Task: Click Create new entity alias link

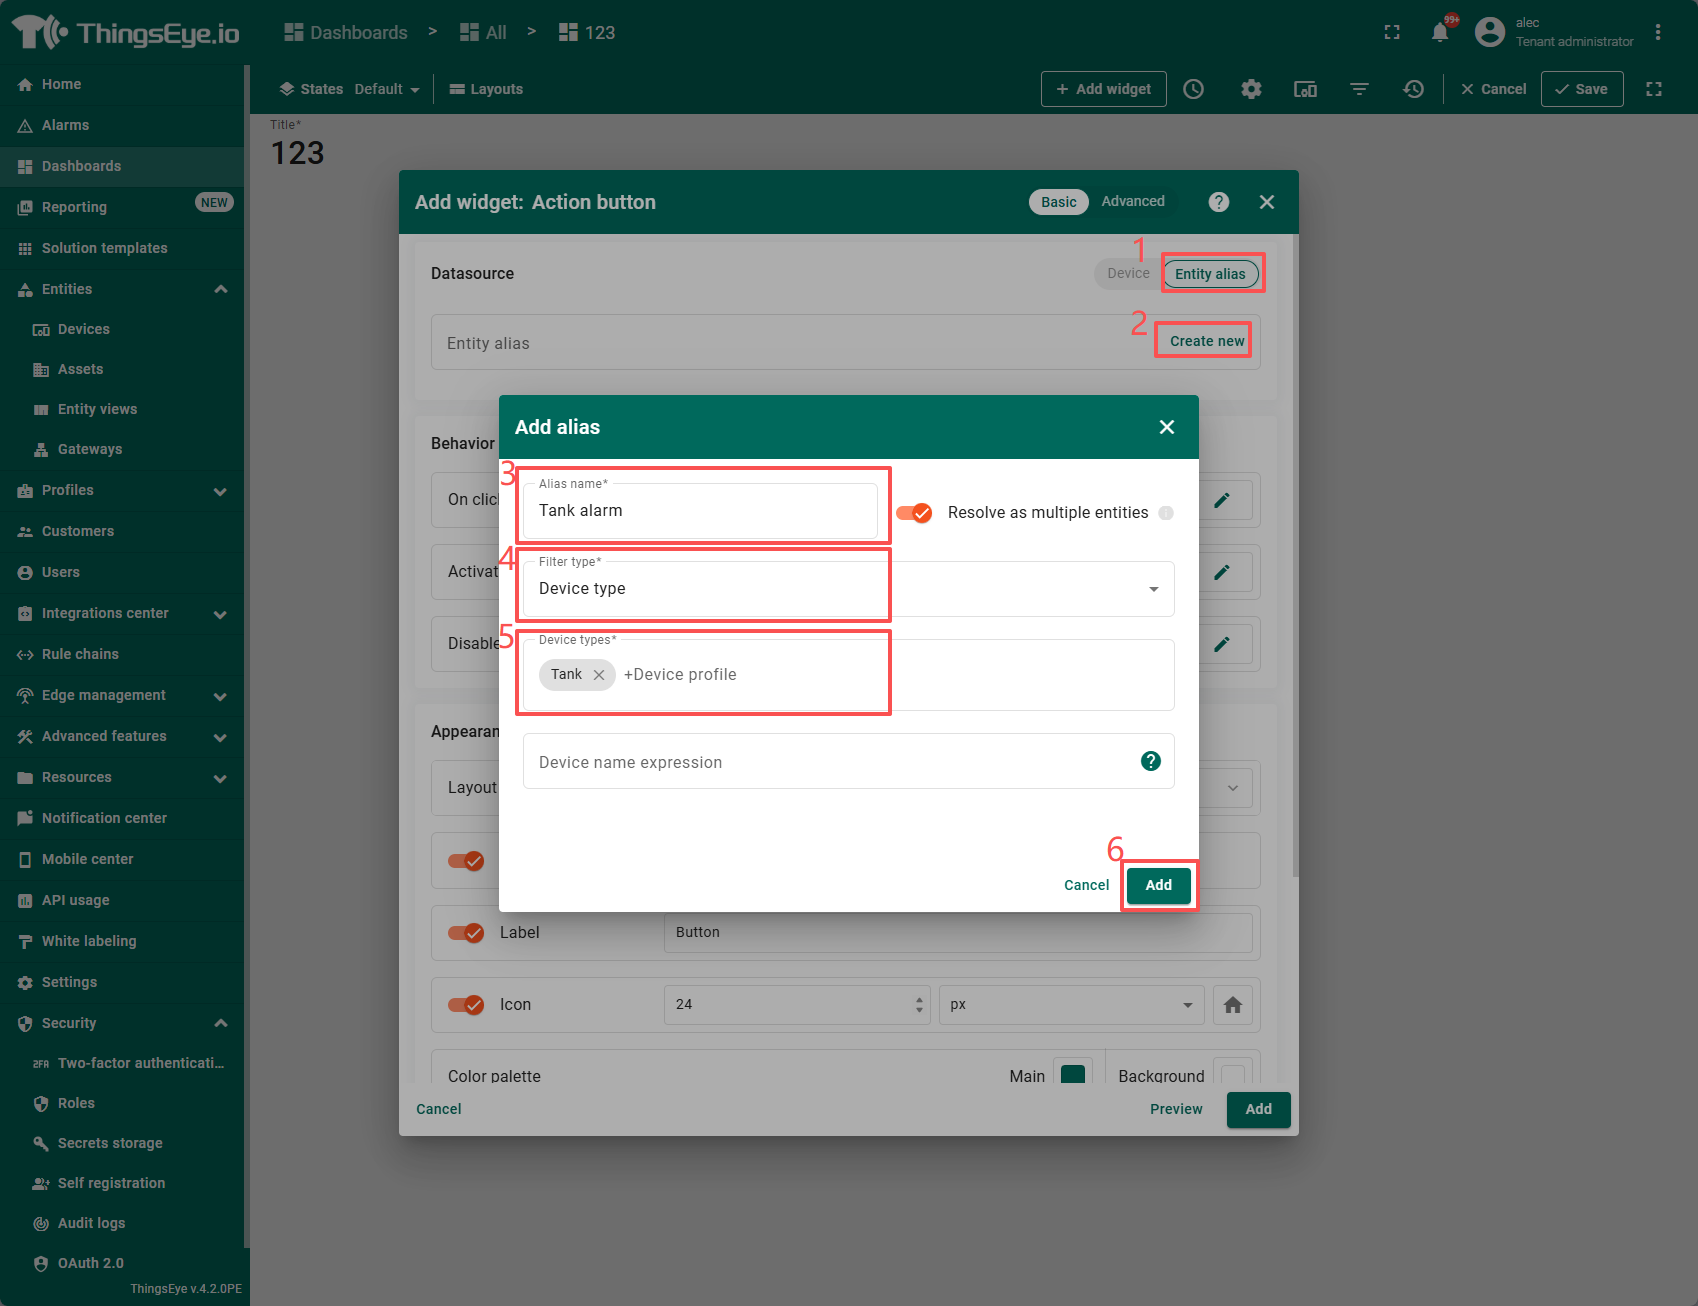Action: 1206,341
